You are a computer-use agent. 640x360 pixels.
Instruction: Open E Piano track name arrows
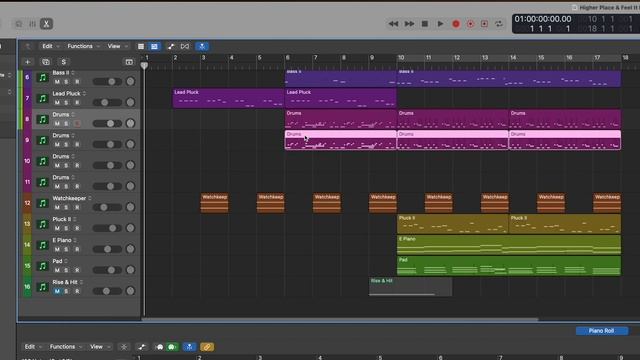pyautogui.click(x=76, y=240)
